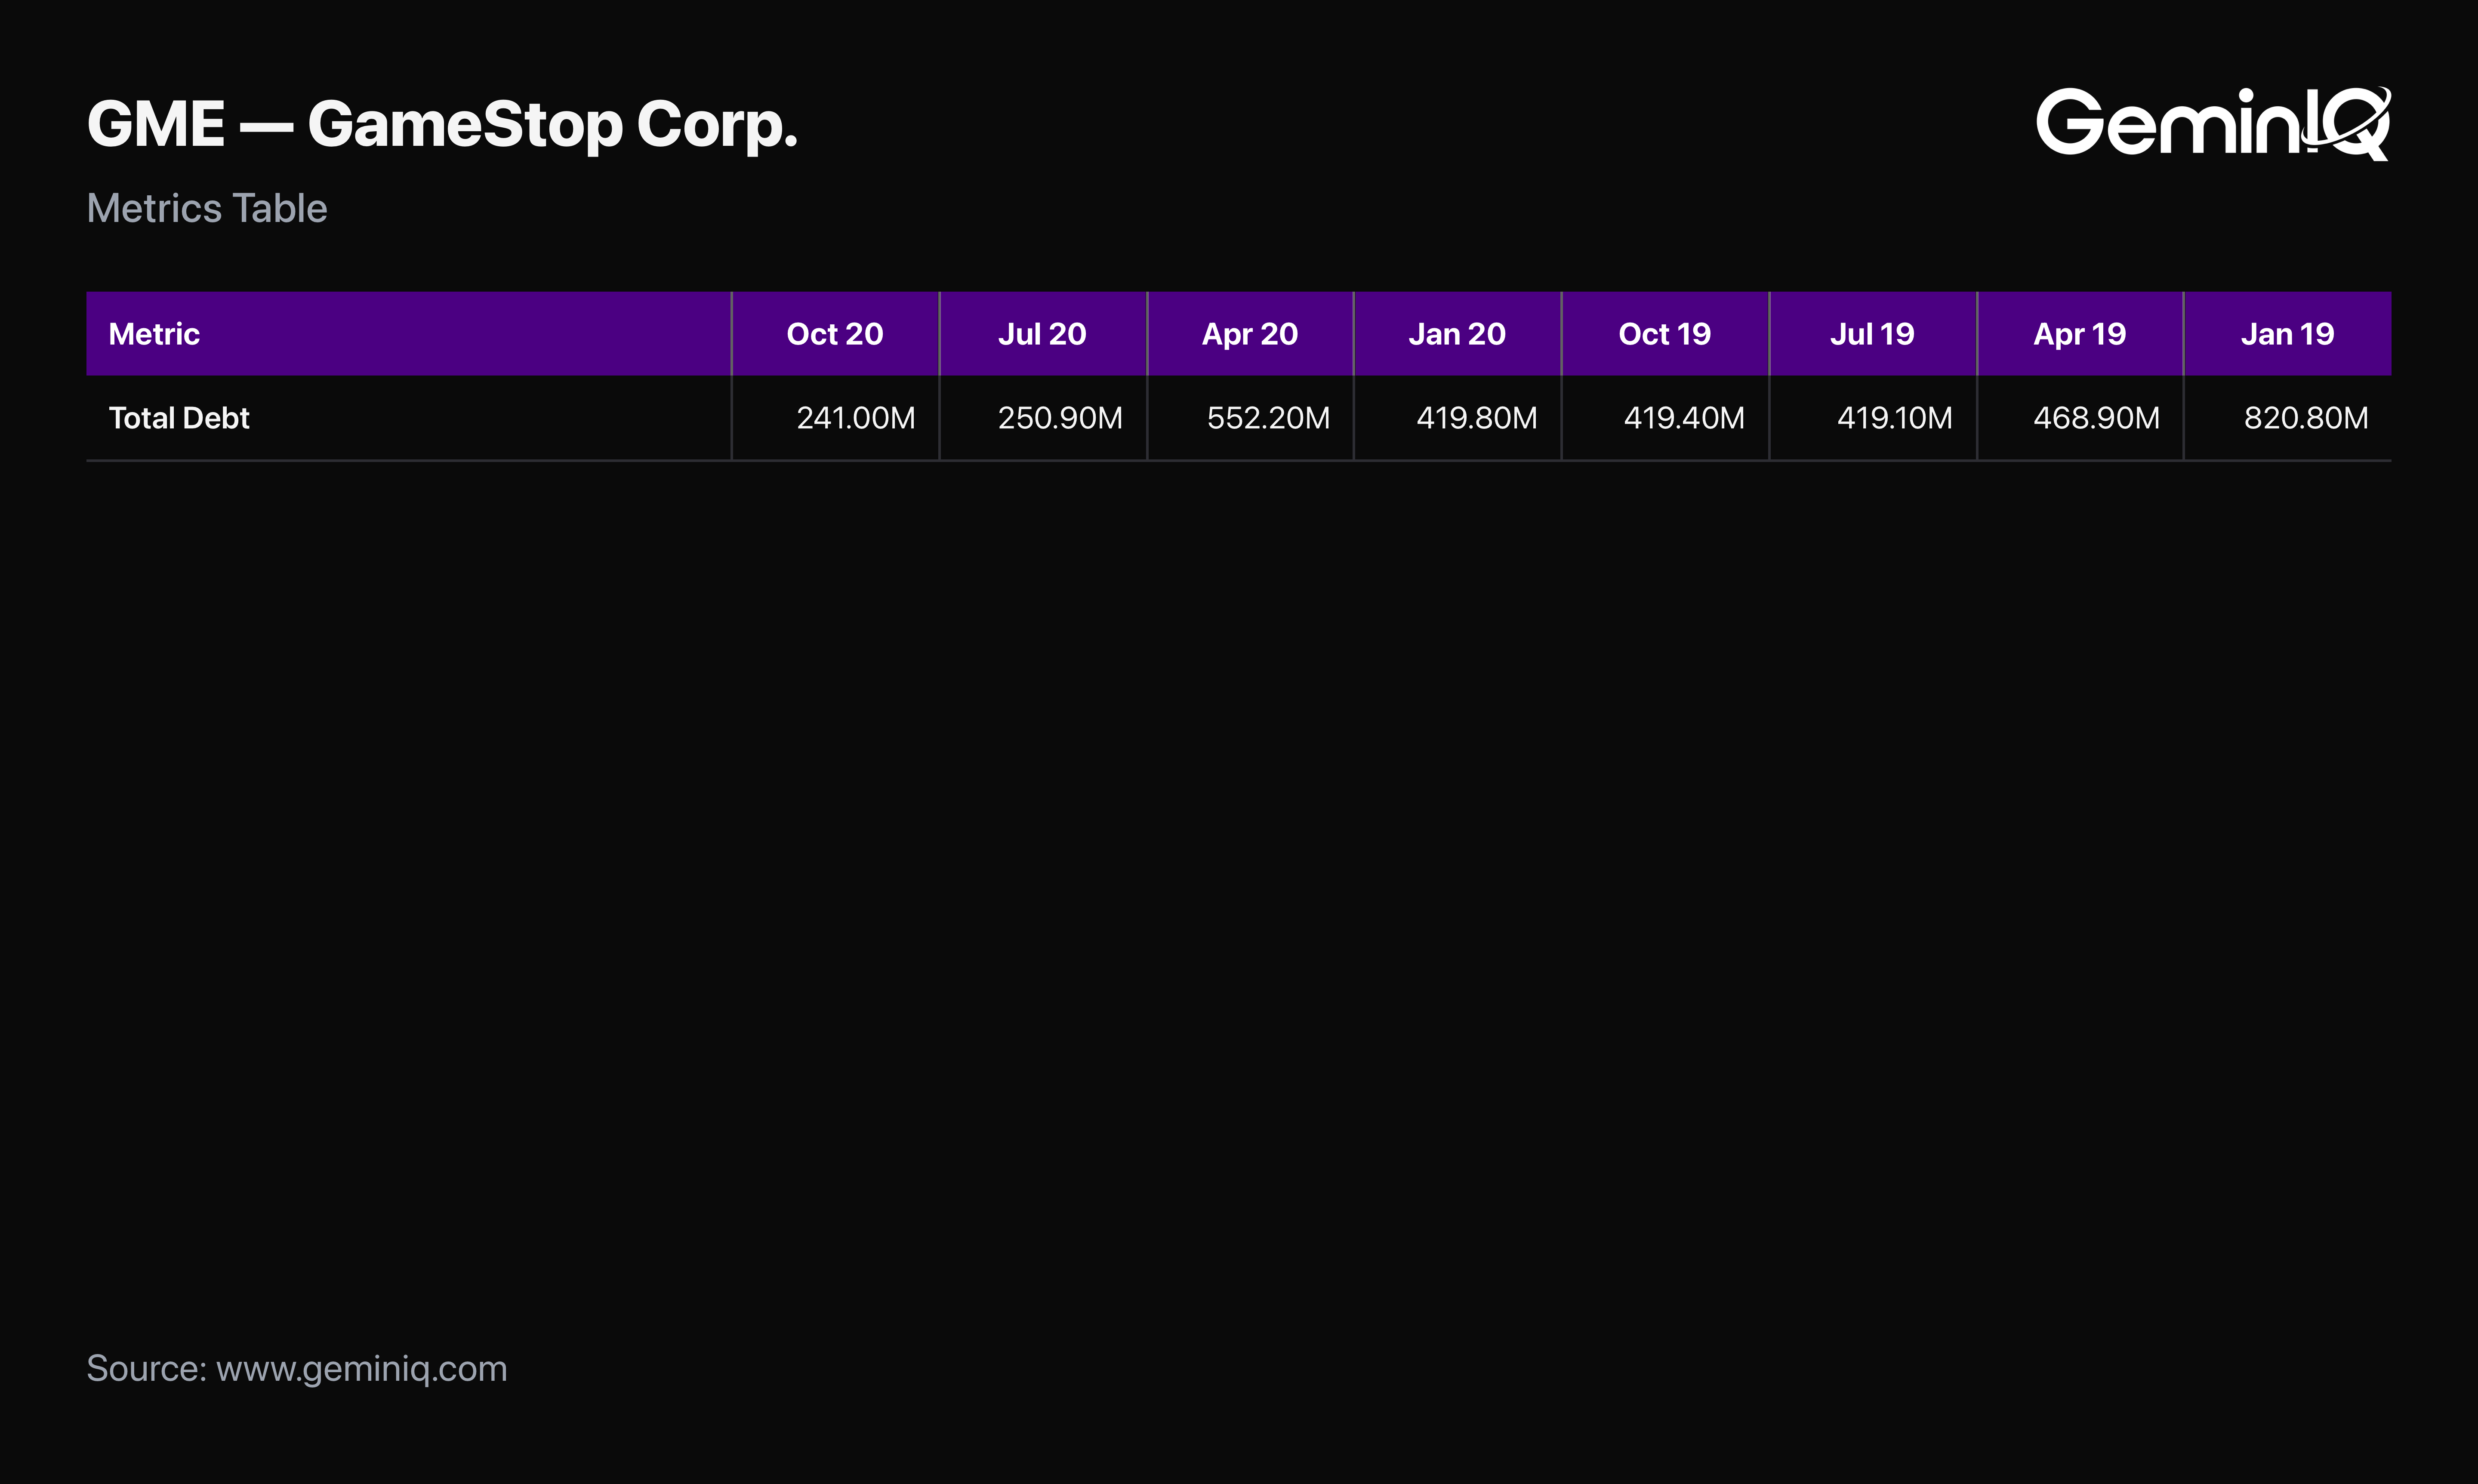Screen dimensions: 2478x1484
Task: Select the Jan 19 column header
Action: click(x=2288, y=334)
